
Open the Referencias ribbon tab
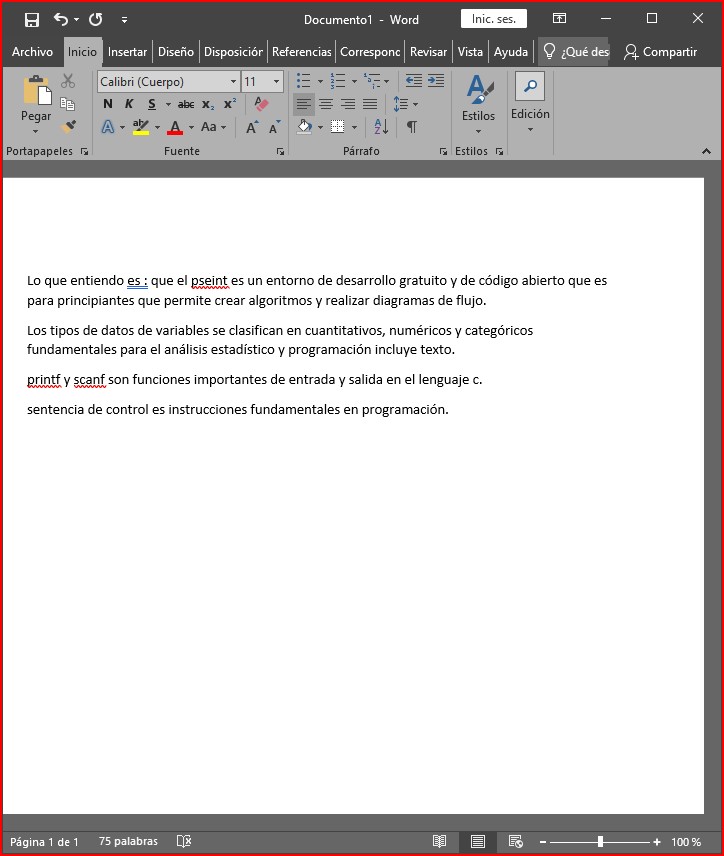coord(301,52)
